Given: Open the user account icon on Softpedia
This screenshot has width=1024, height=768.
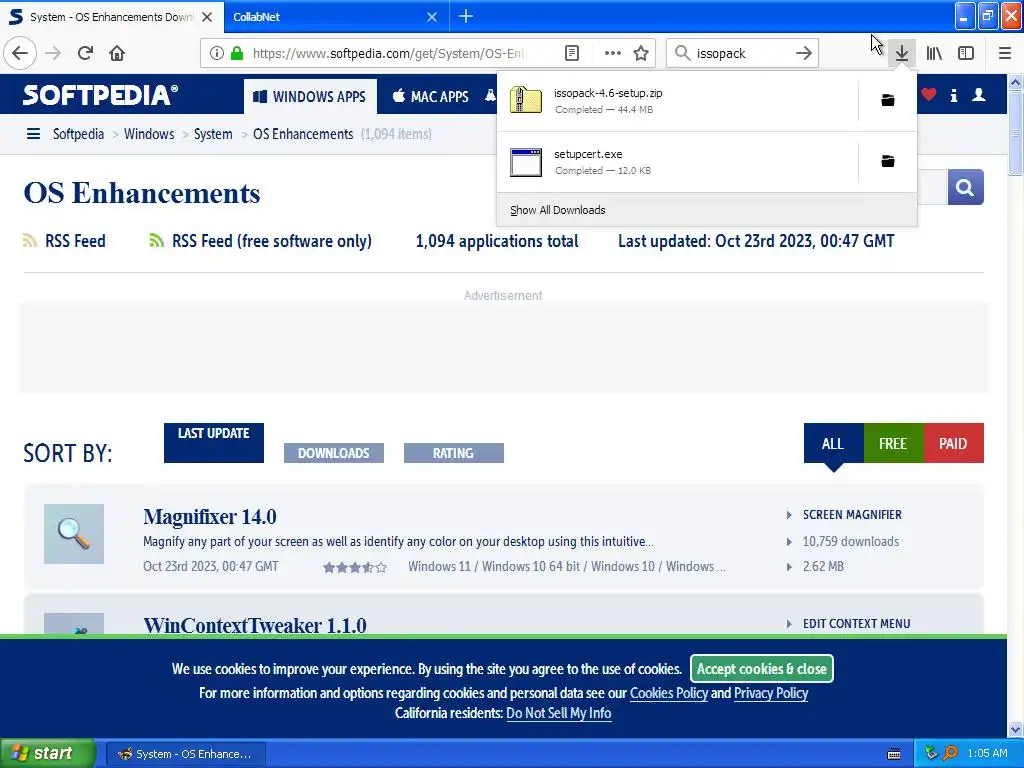Looking at the screenshot, I should pyautogui.click(x=979, y=95).
